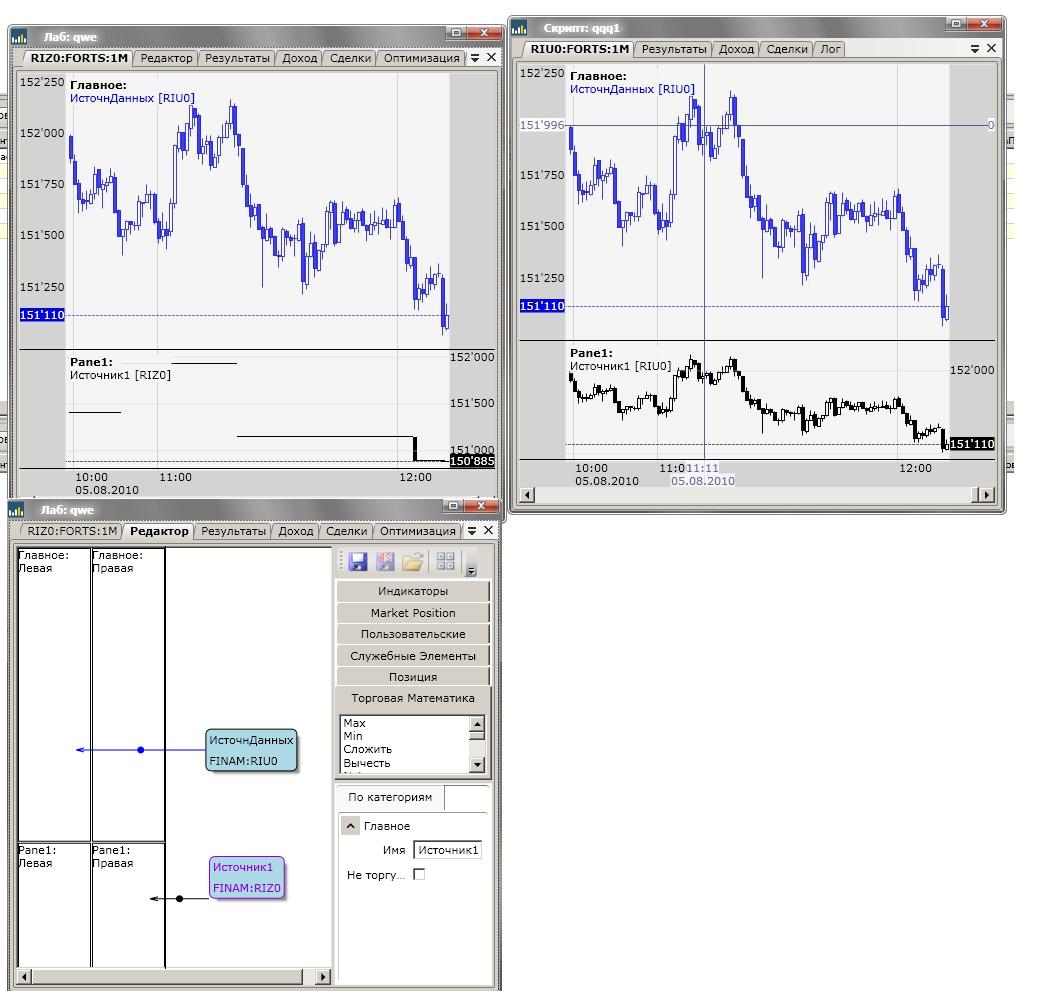Save the script with the floppy disk icon
This screenshot has width=1049, height=991.
point(358,561)
